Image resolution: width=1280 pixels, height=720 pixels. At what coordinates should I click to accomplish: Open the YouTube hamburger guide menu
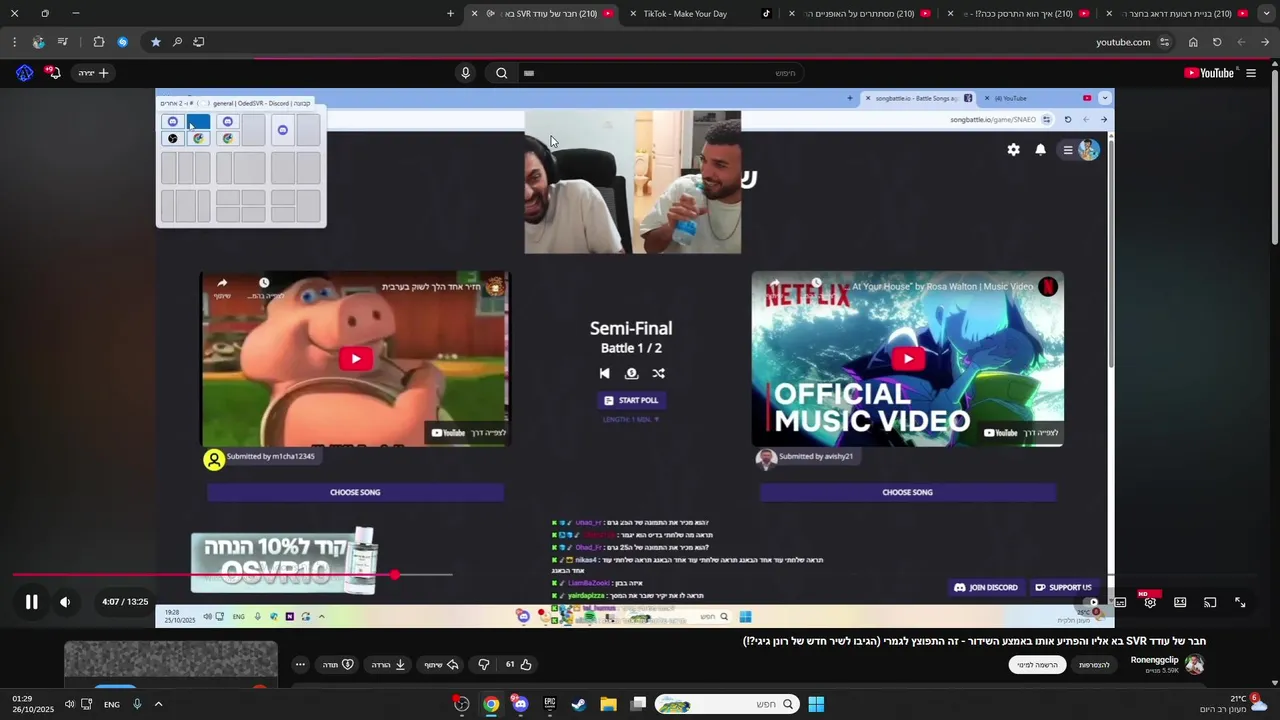(1251, 73)
